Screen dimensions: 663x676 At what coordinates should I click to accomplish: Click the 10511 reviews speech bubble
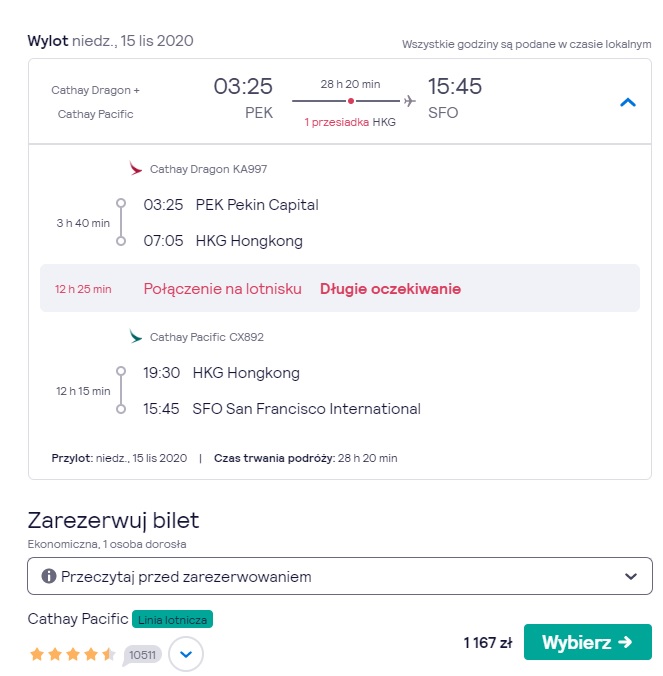[x=142, y=655]
